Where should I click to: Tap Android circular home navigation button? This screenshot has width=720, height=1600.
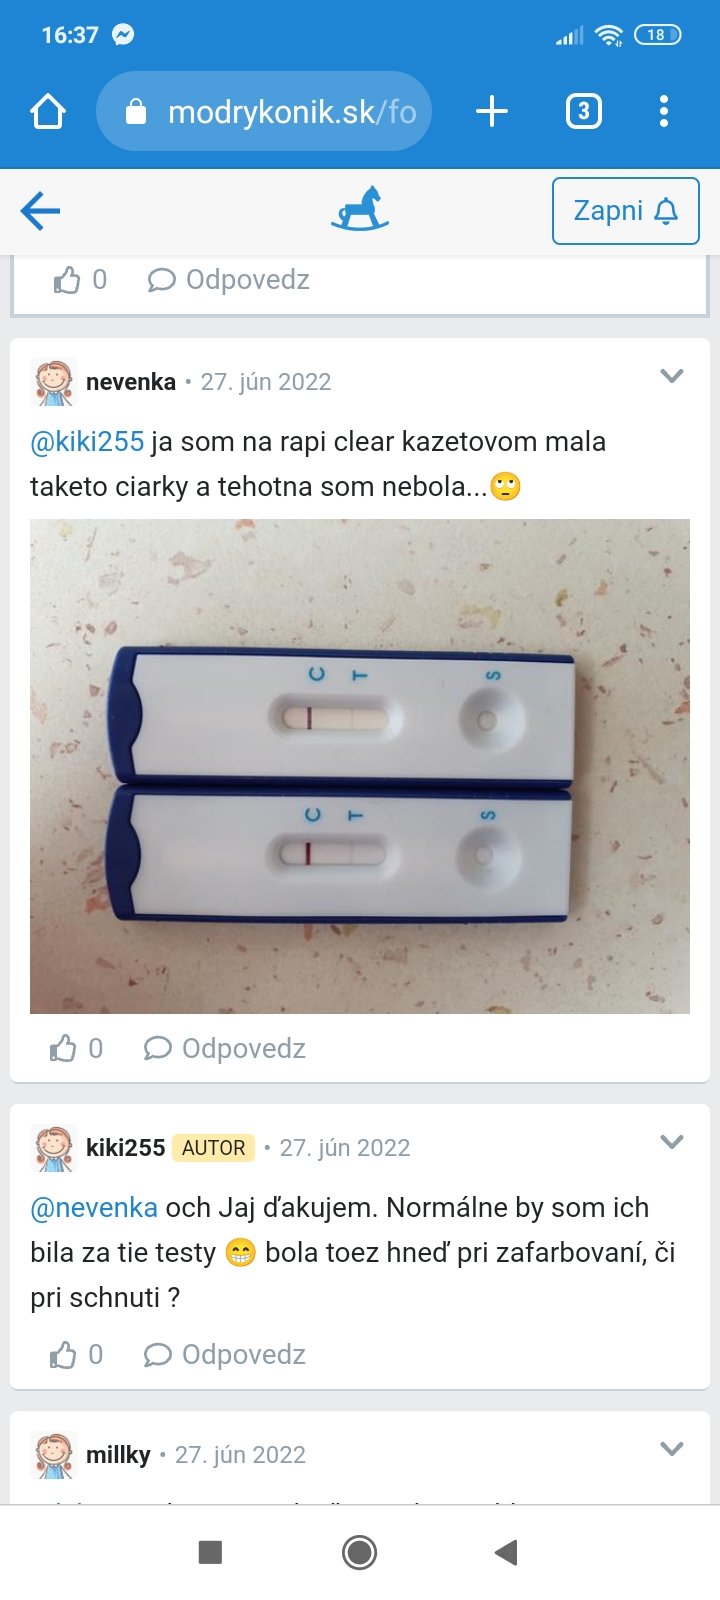(x=359, y=1552)
